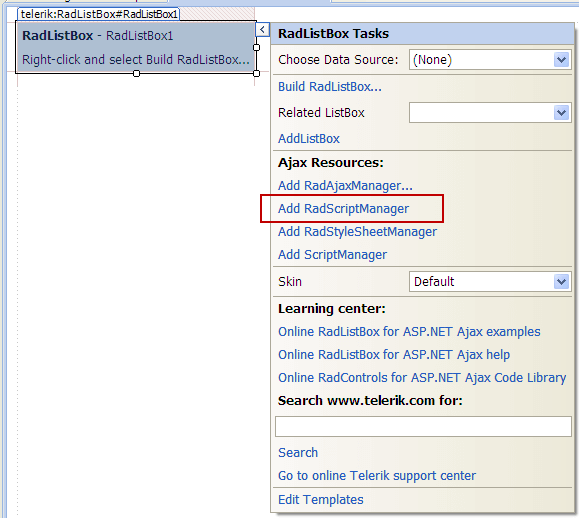The image size is (579, 518).
Task: Click the AddListBox link
Action: click(309, 138)
